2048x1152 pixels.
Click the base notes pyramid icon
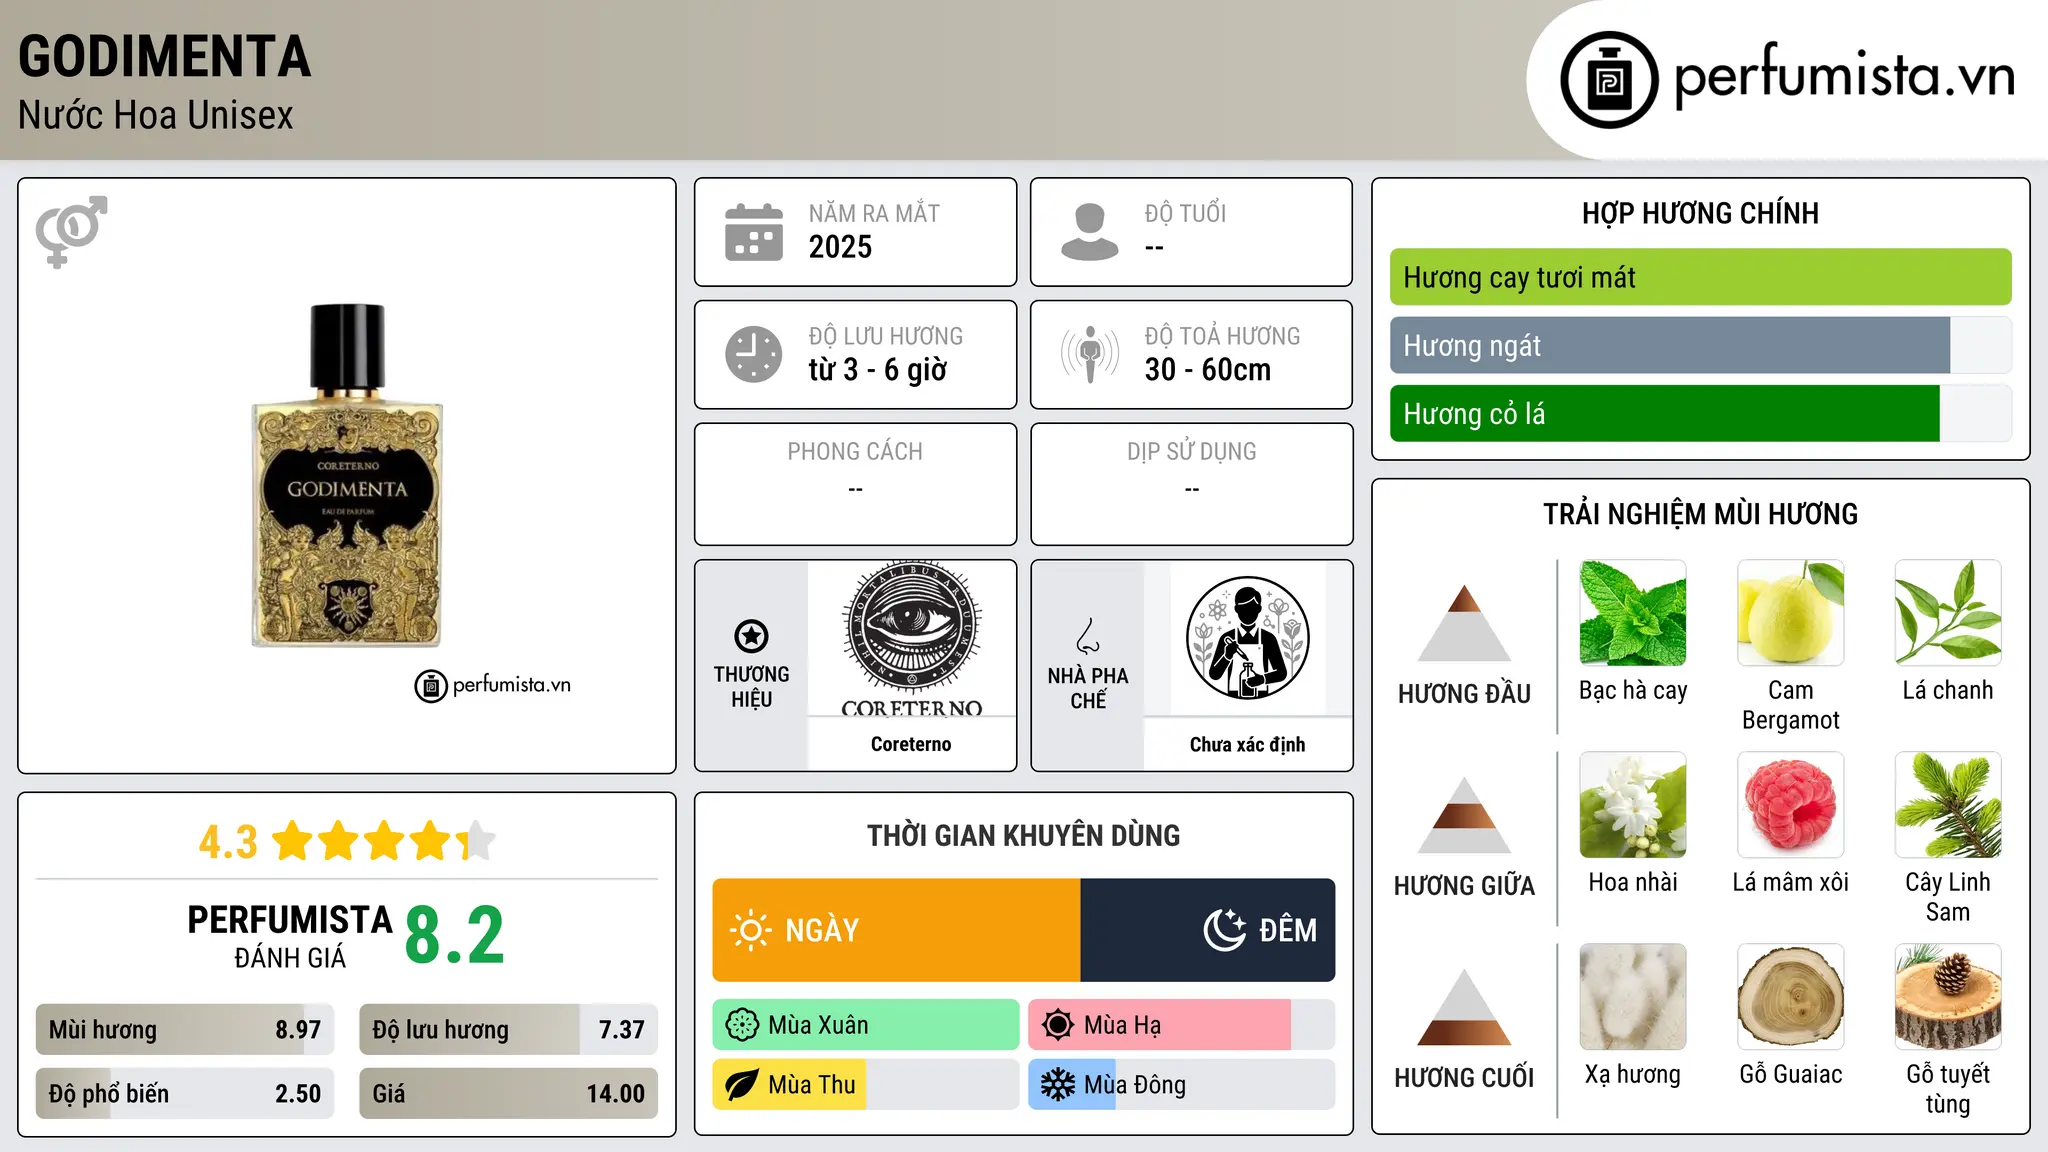1464,1007
